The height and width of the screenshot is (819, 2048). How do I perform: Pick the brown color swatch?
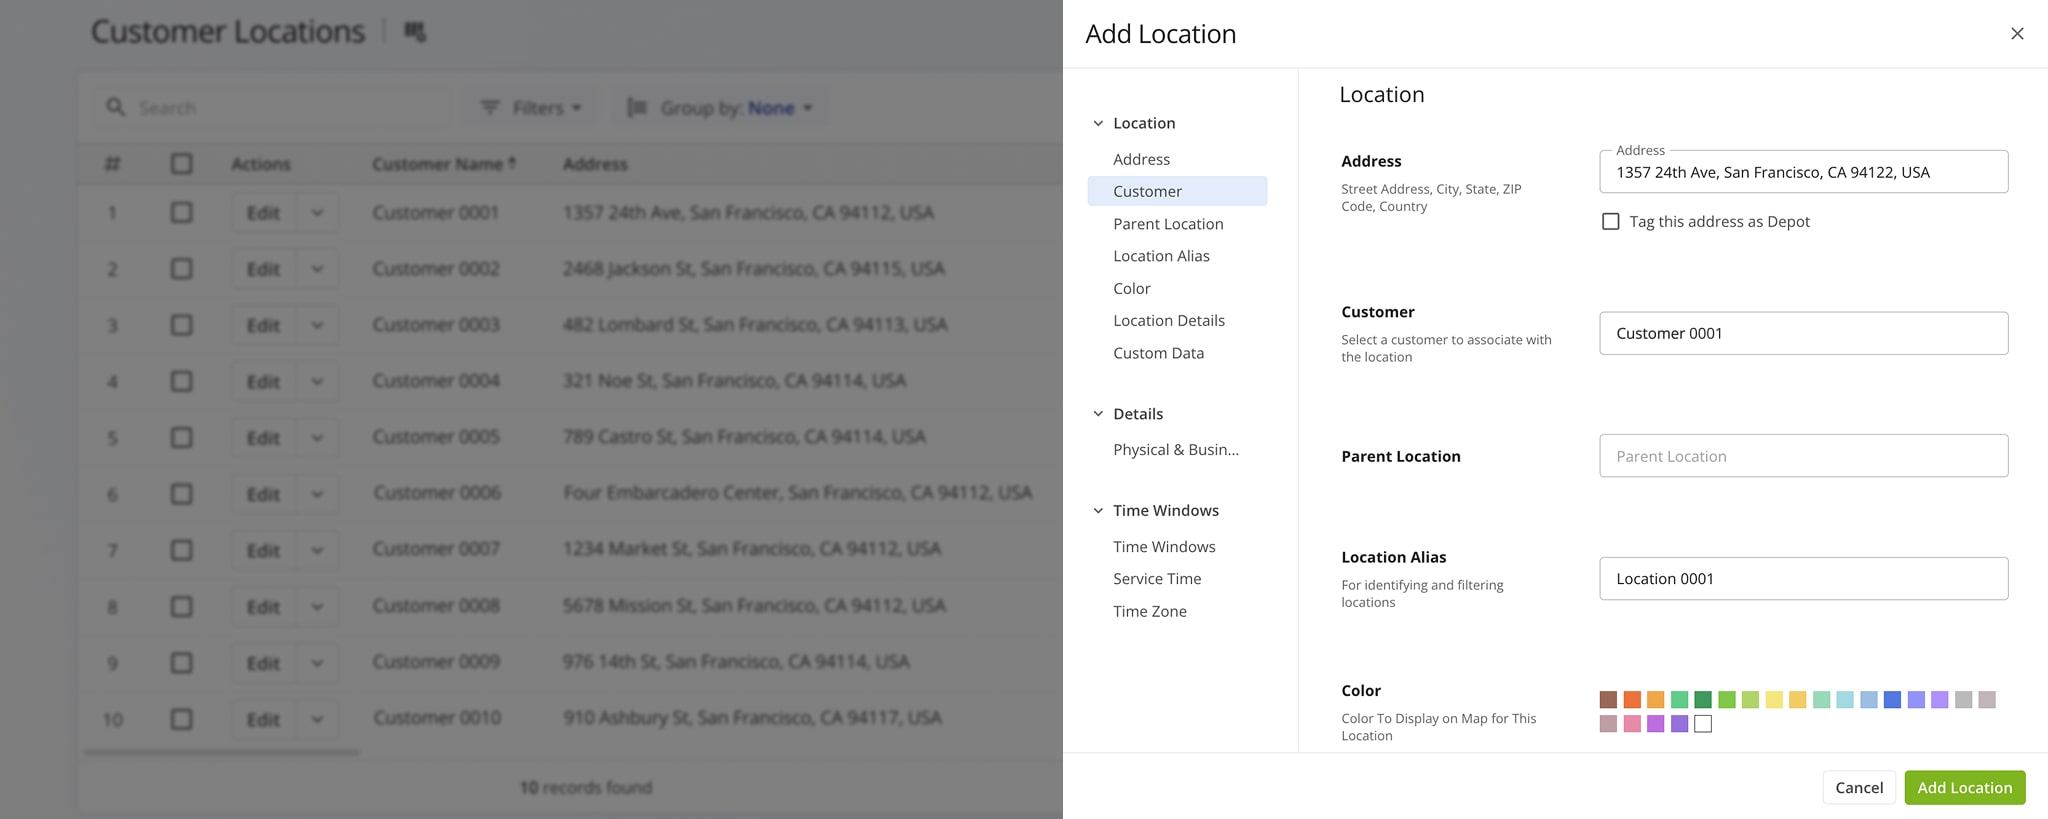(x=1608, y=700)
